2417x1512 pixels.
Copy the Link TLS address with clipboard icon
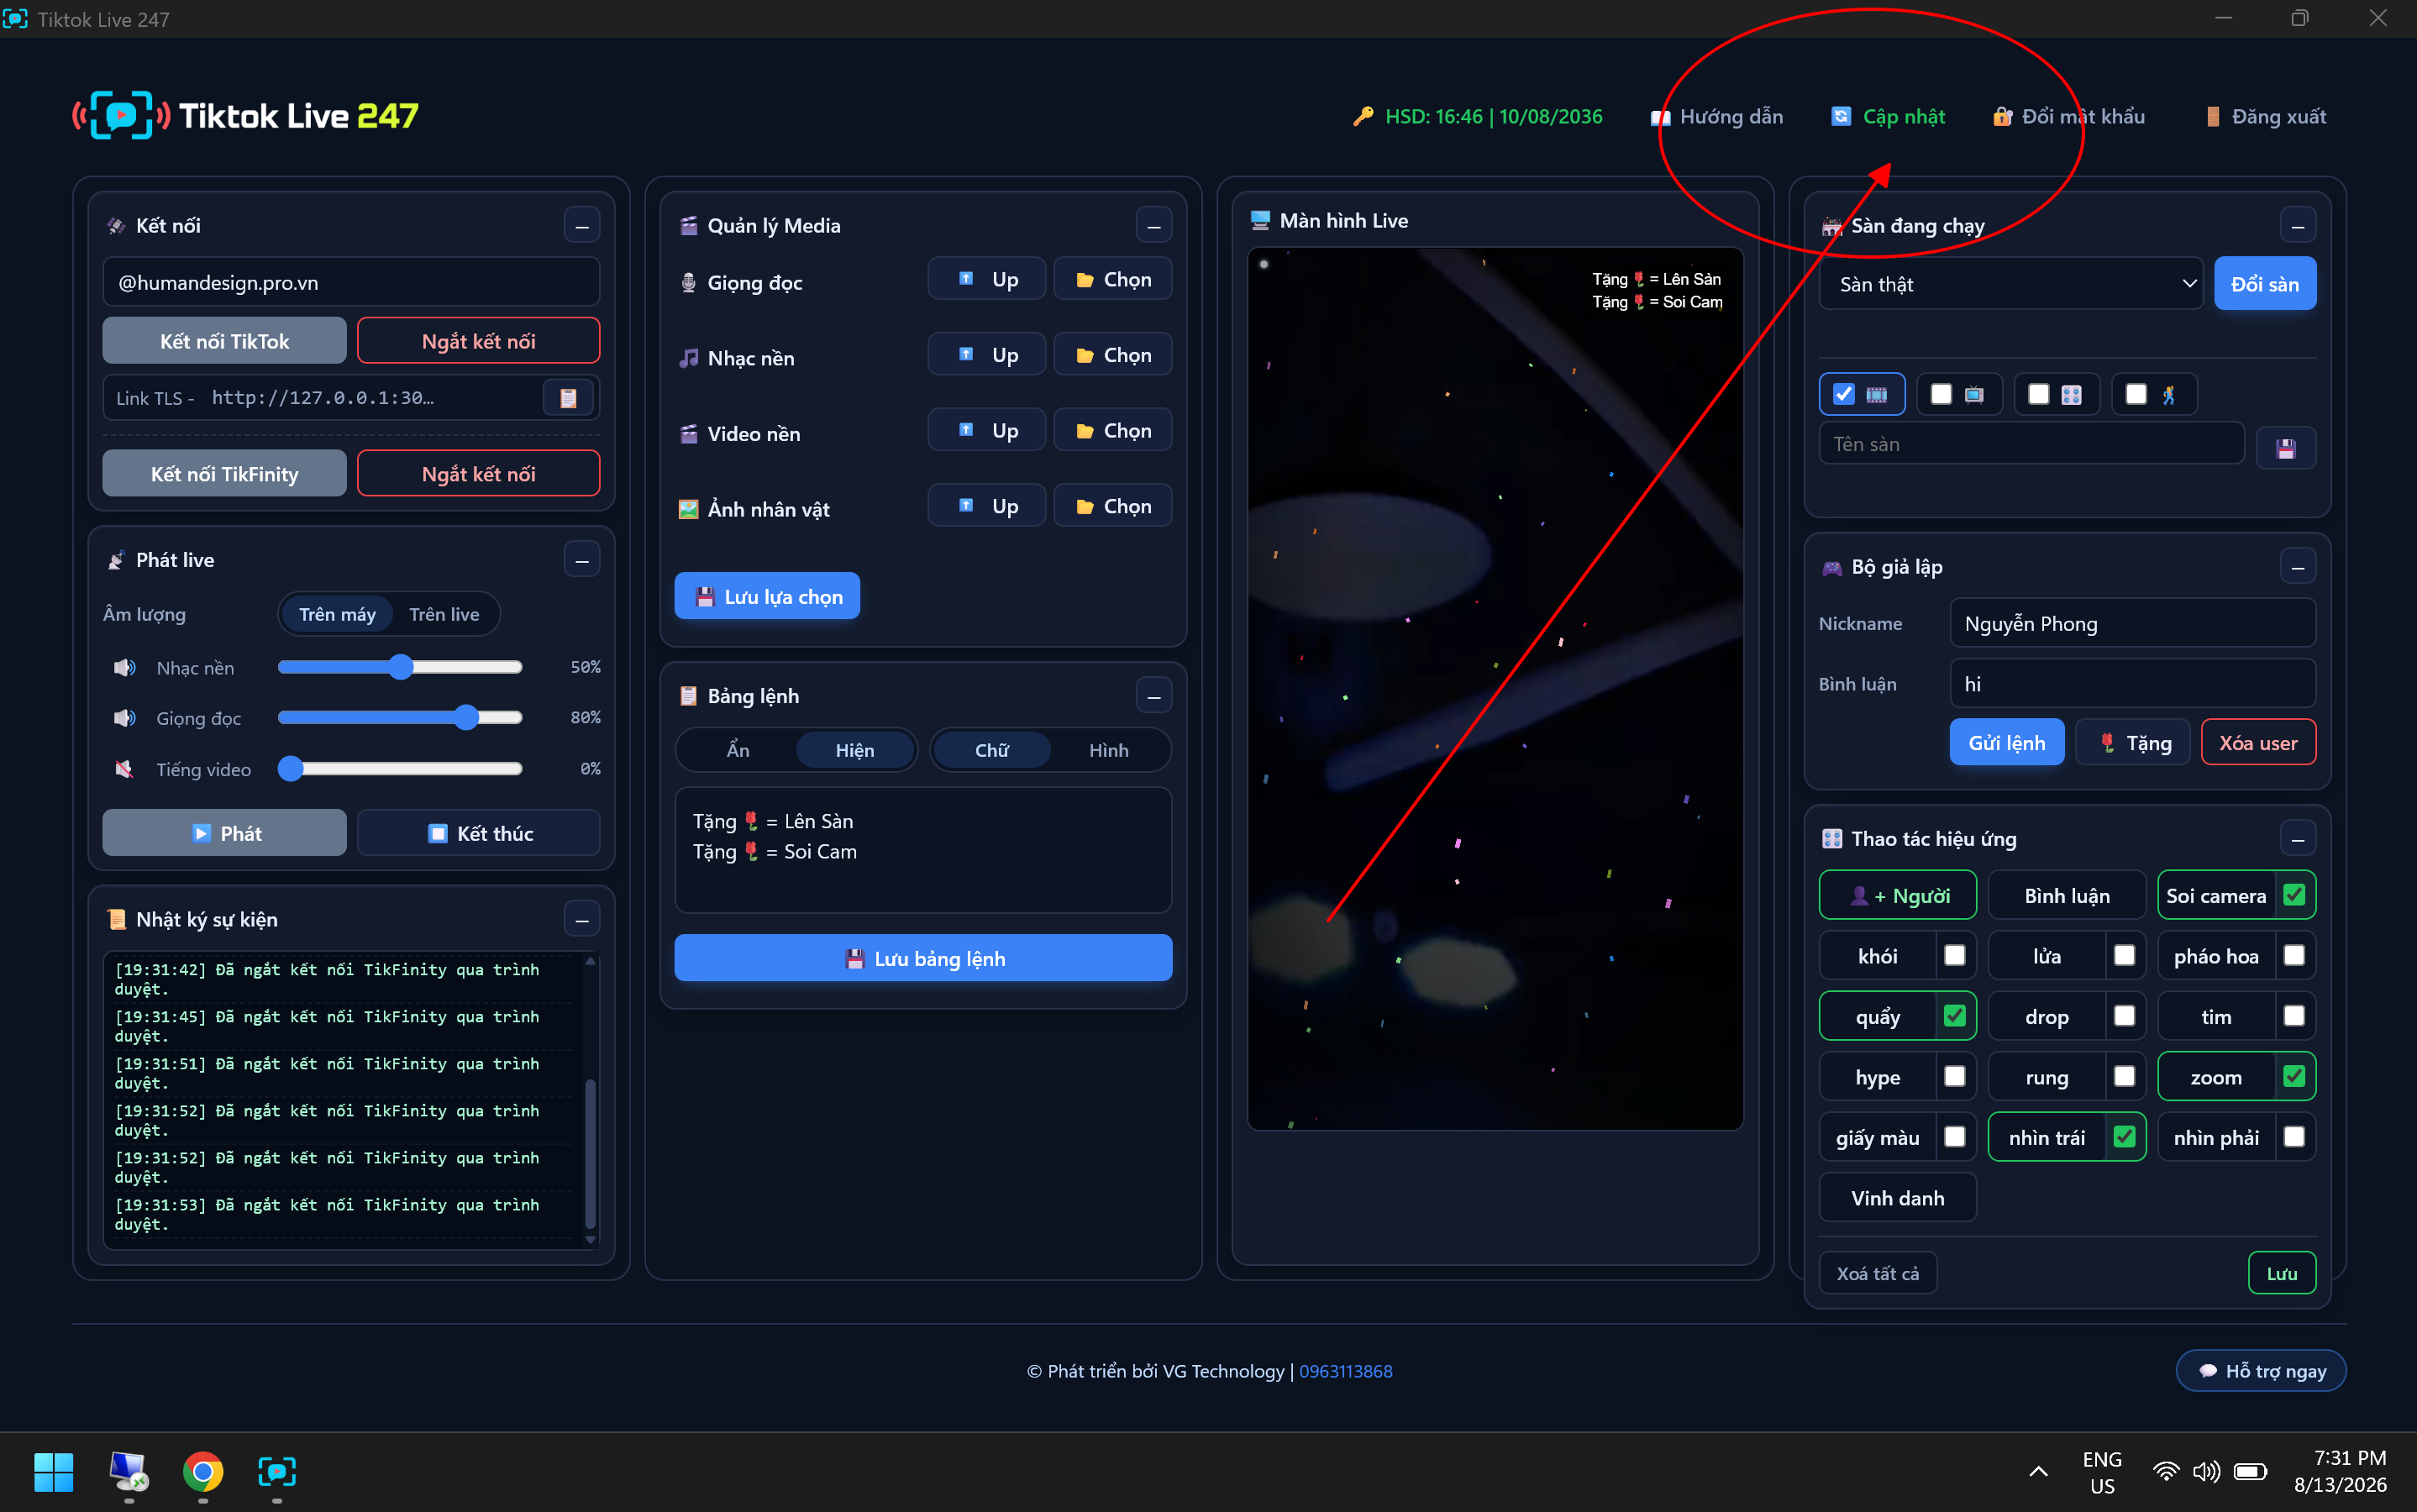point(568,398)
